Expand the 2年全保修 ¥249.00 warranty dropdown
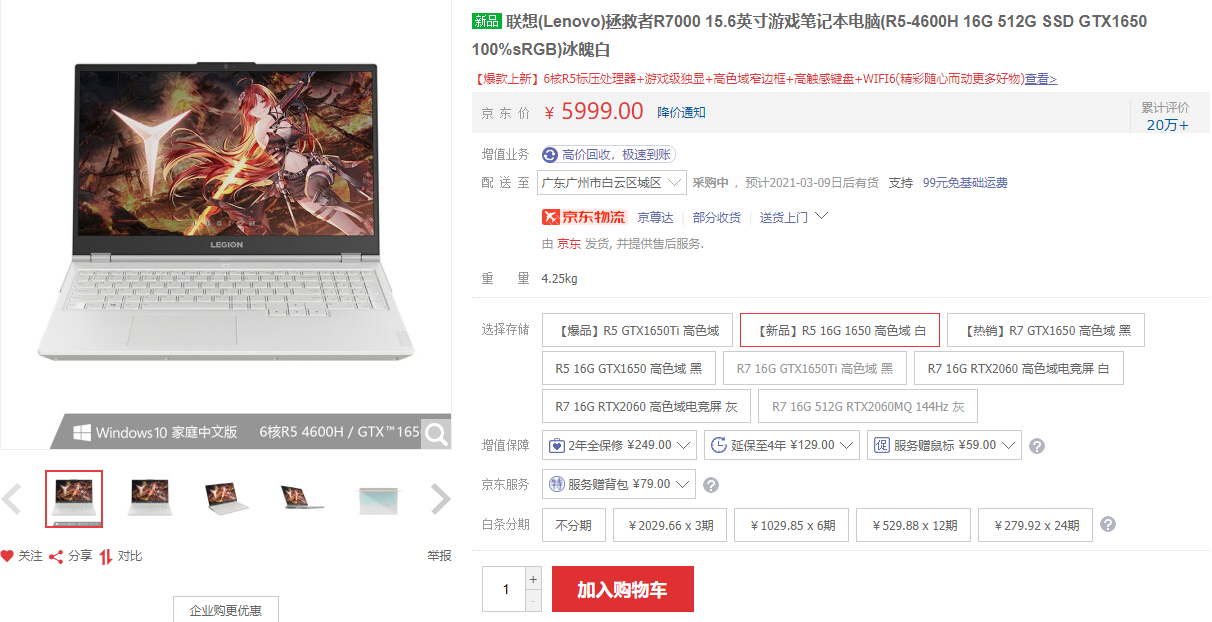This screenshot has width=1212, height=622. [x=619, y=445]
